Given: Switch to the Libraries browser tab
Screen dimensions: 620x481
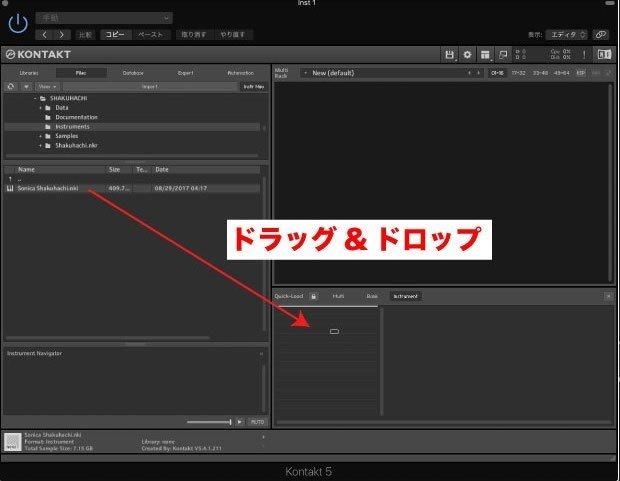Looking at the screenshot, I should 29,73.
